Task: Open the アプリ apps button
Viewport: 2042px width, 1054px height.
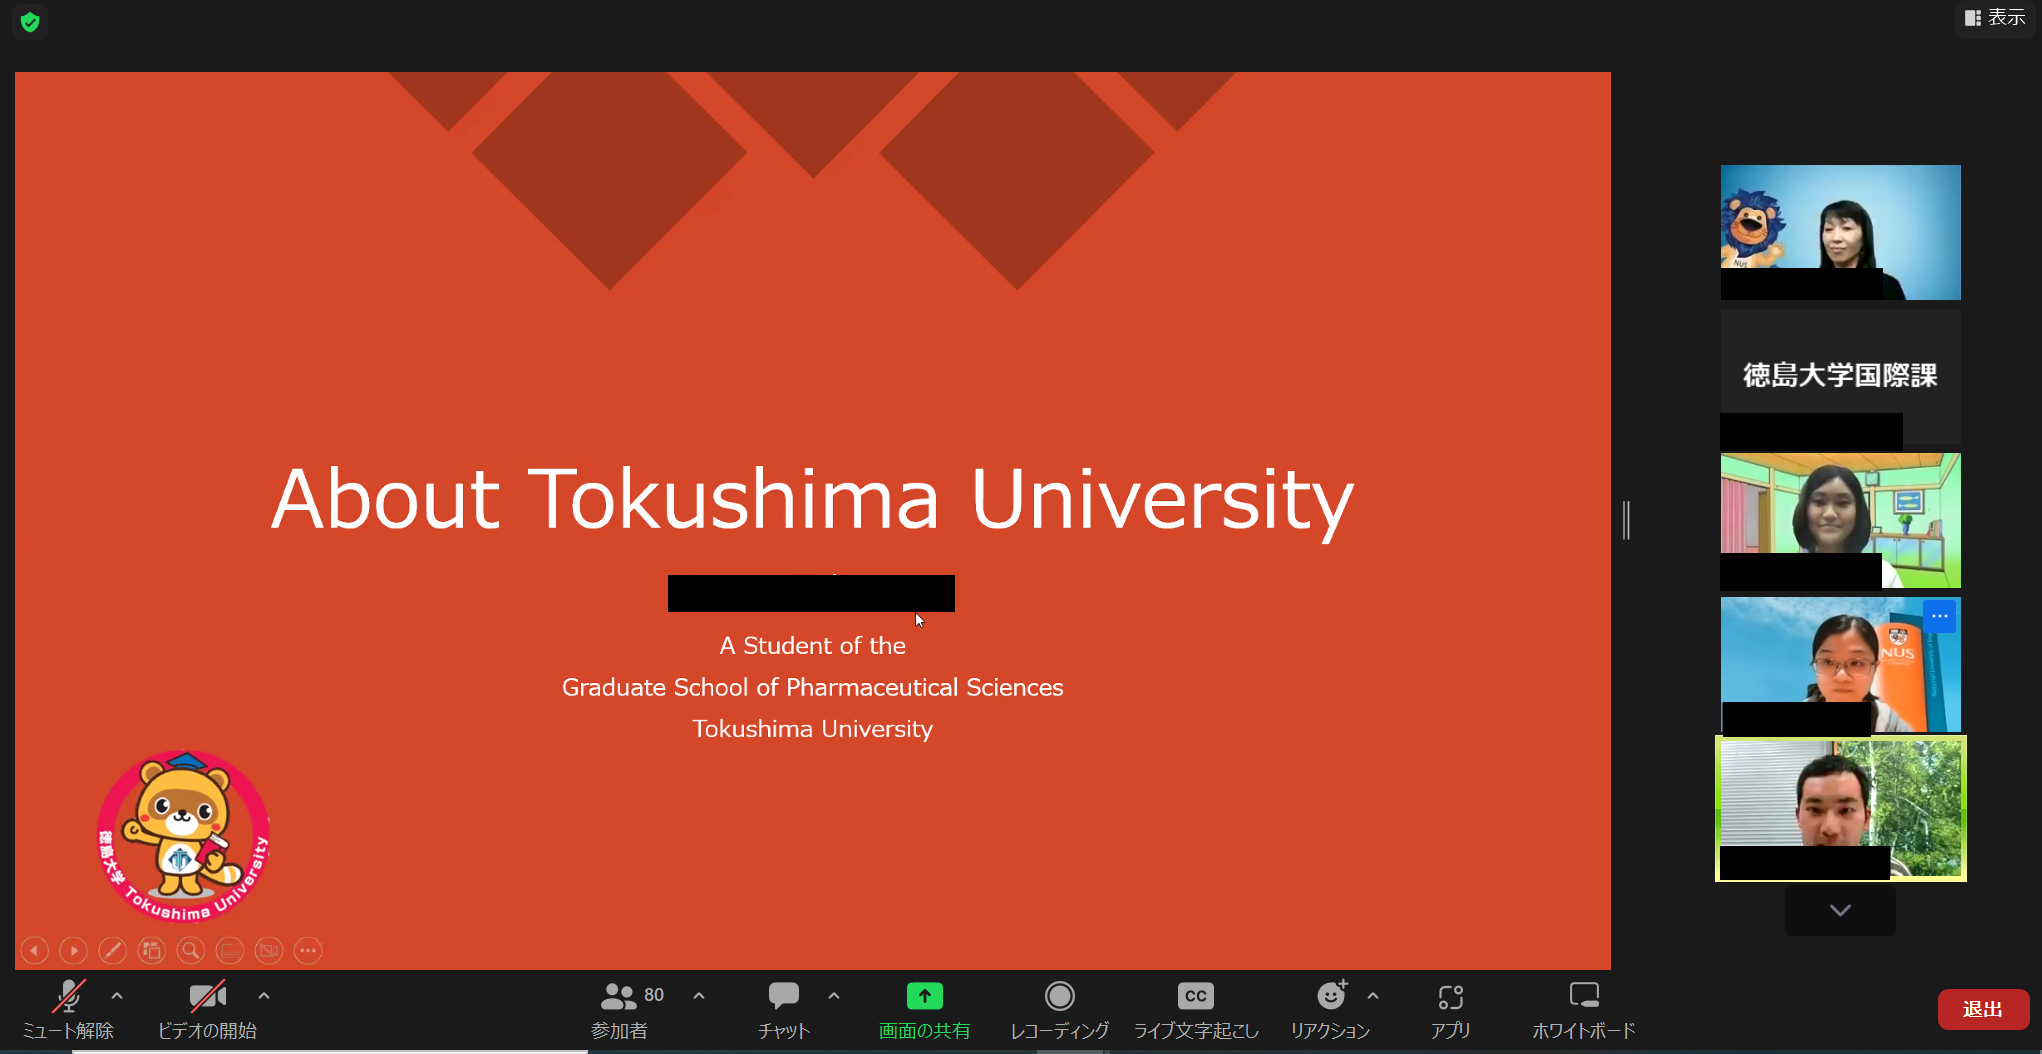Action: [x=1451, y=1010]
